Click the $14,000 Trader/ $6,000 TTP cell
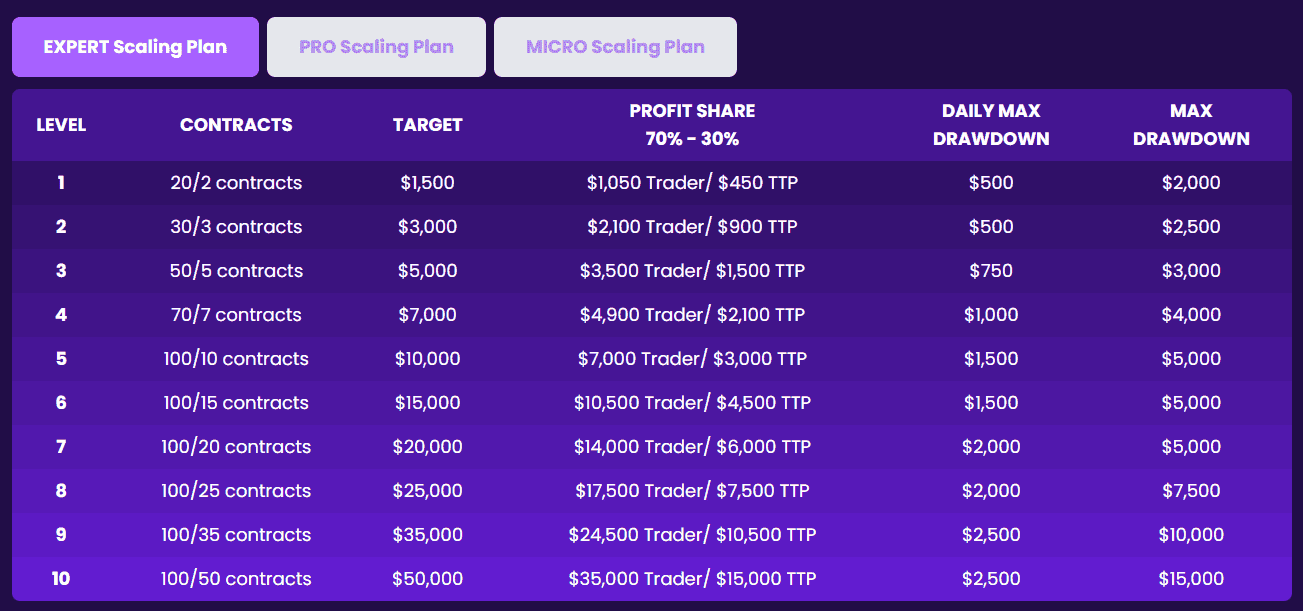Viewport: 1303px width, 611px height. tap(692, 447)
